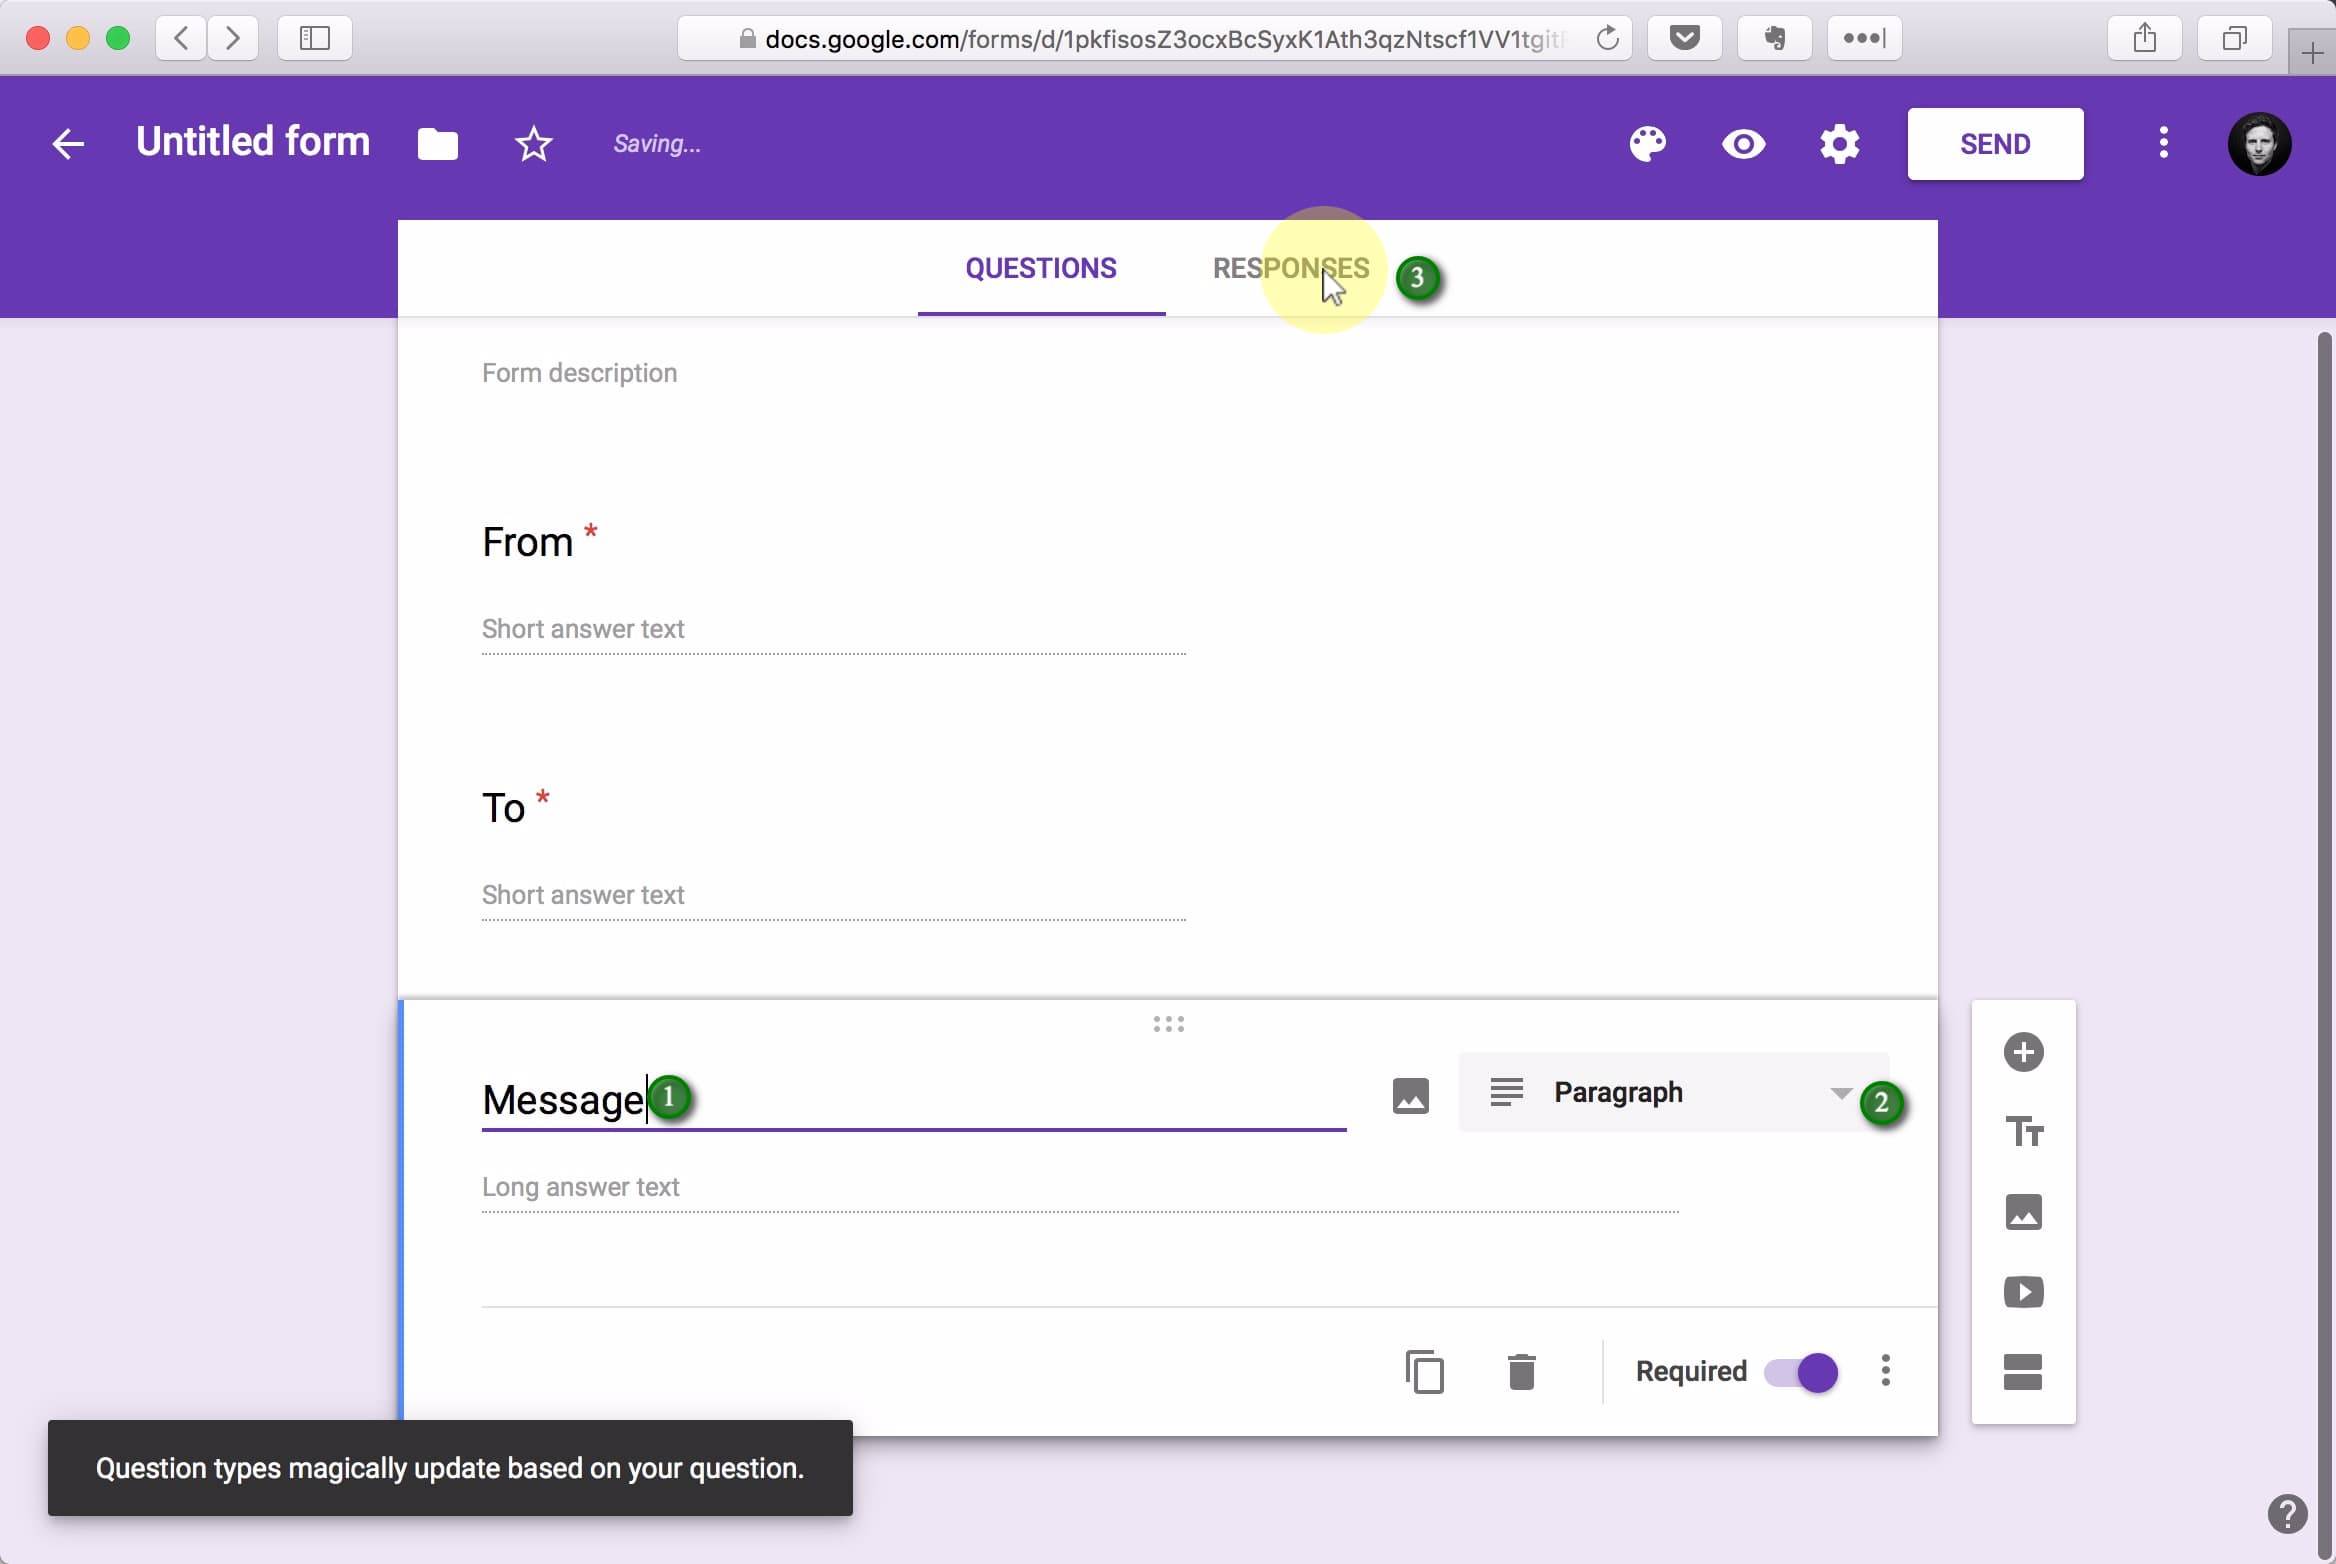Open the header more options menu beside SEND
Screen dimensions: 2336x1564
2164,143
